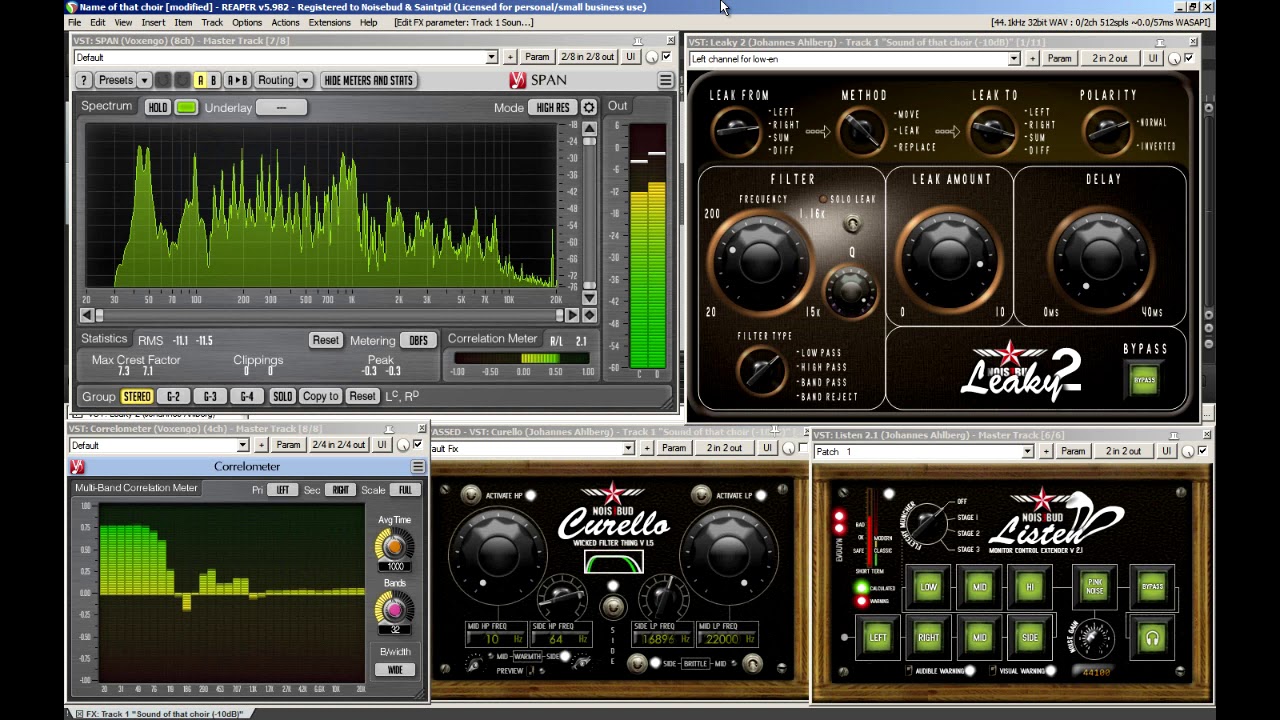Click SPAN redo arrow button
1280x720 pixels.
(x=182, y=80)
